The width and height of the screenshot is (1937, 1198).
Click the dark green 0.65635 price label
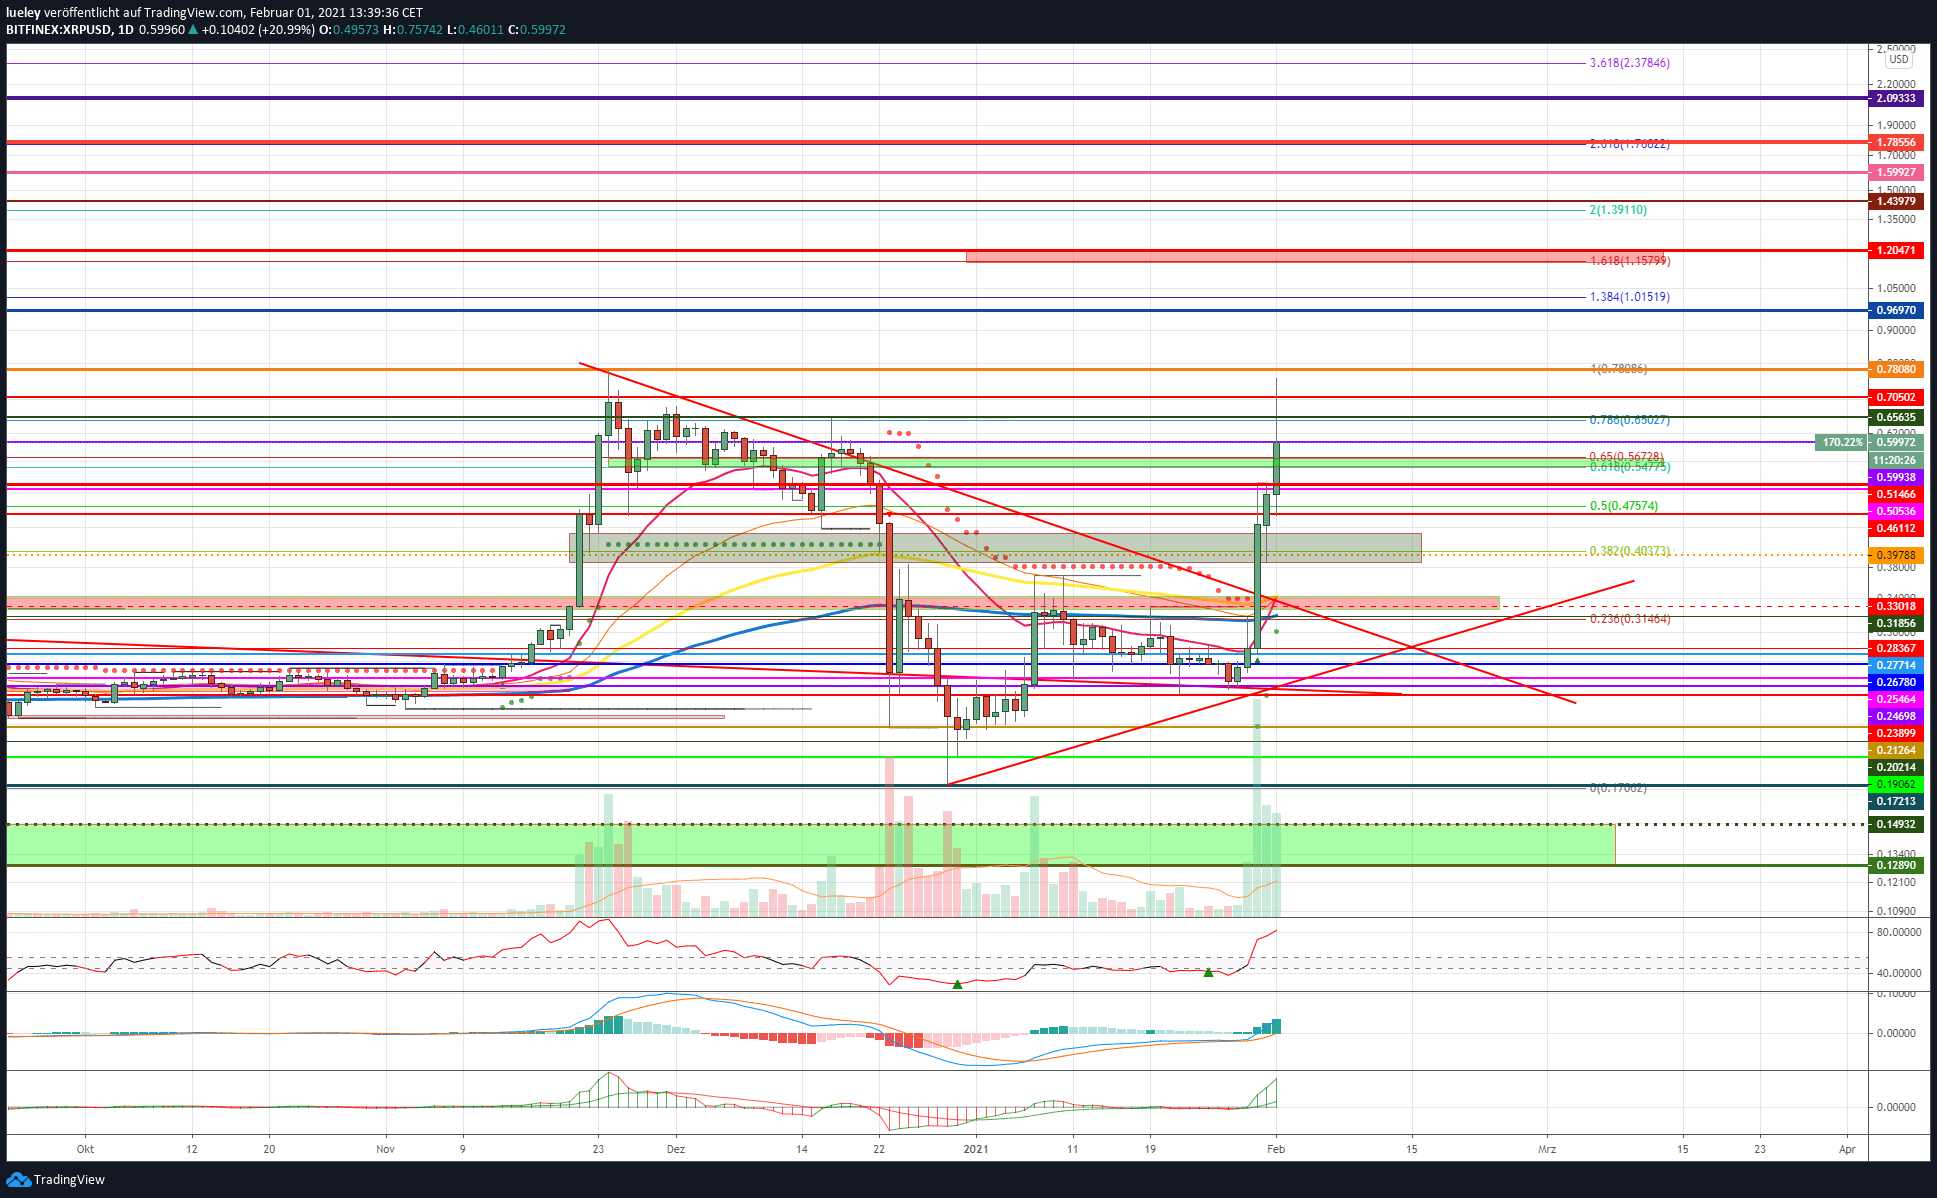[1895, 417]
